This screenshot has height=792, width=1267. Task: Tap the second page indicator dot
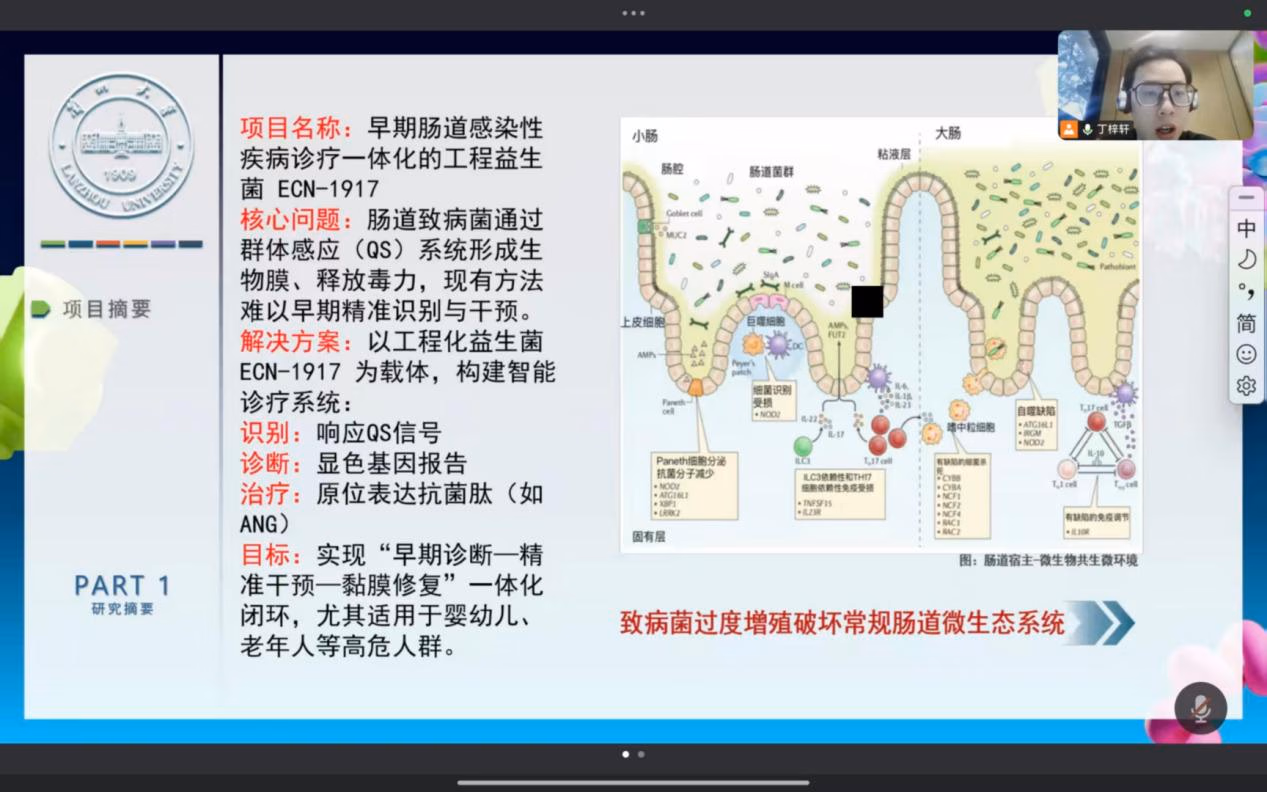point(641,754)
